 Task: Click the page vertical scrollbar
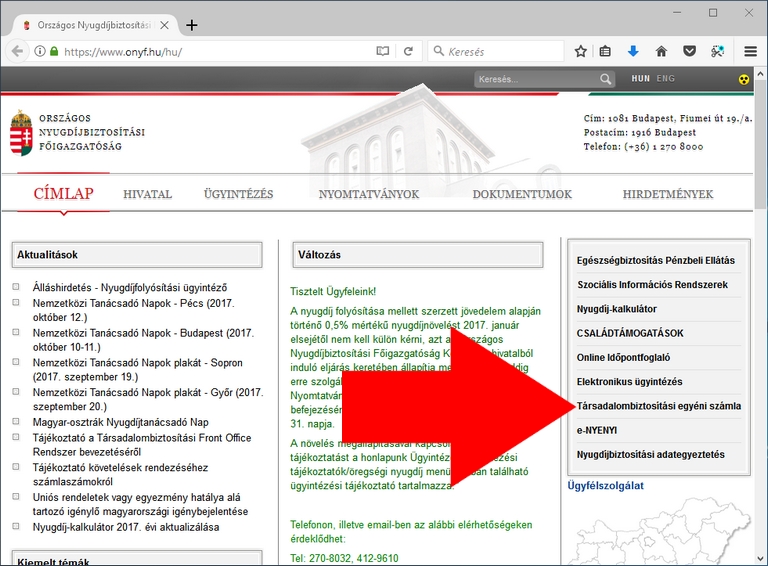pos(761,300)
